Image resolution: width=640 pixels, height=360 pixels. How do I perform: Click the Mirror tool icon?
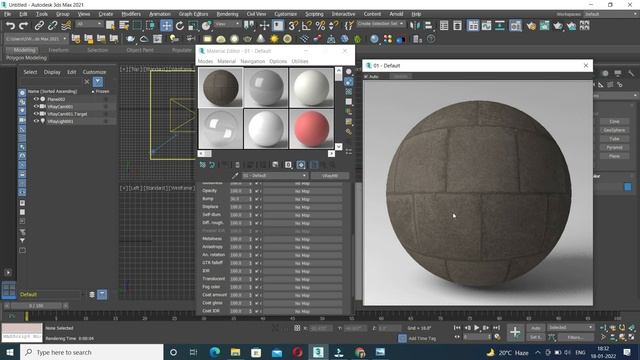[x=415, y=26]
